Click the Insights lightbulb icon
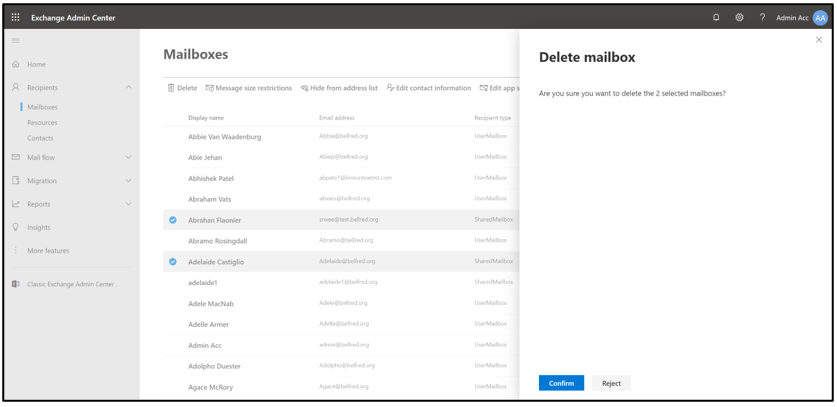The width and height of the screenshot is (837, 407). point(15,227)
